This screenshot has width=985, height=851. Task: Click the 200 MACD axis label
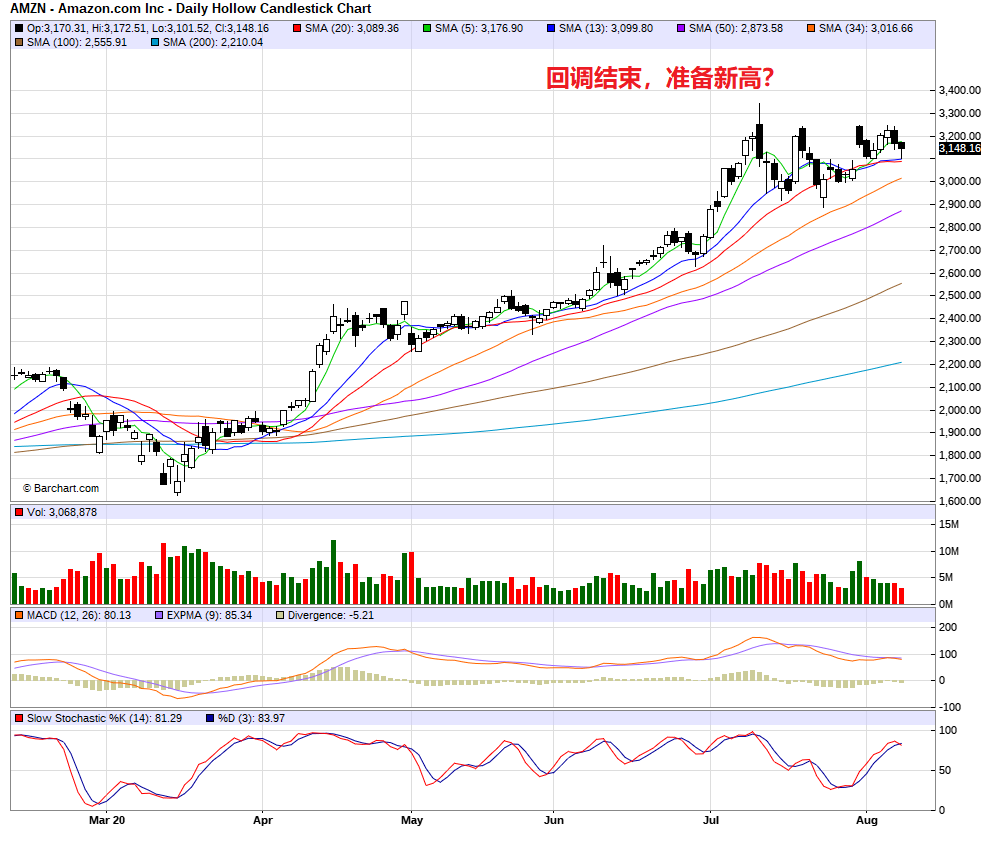tap(948, 627)
